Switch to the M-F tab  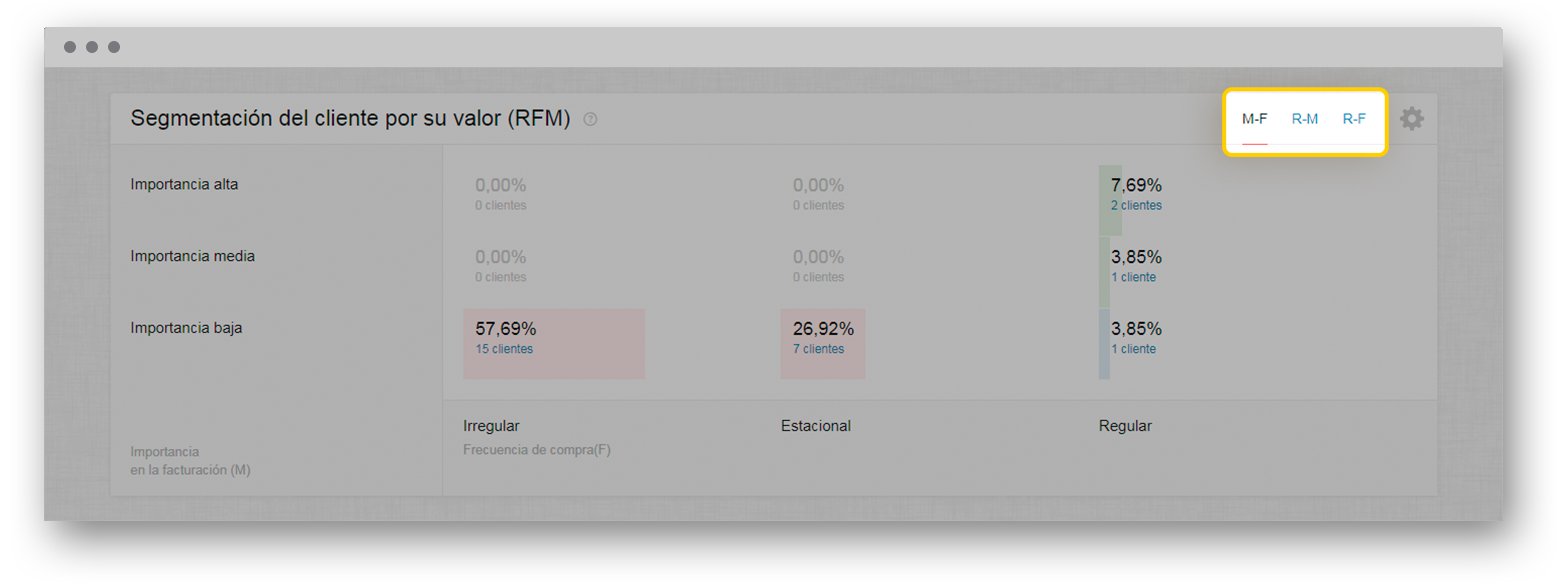point(1255,119)
